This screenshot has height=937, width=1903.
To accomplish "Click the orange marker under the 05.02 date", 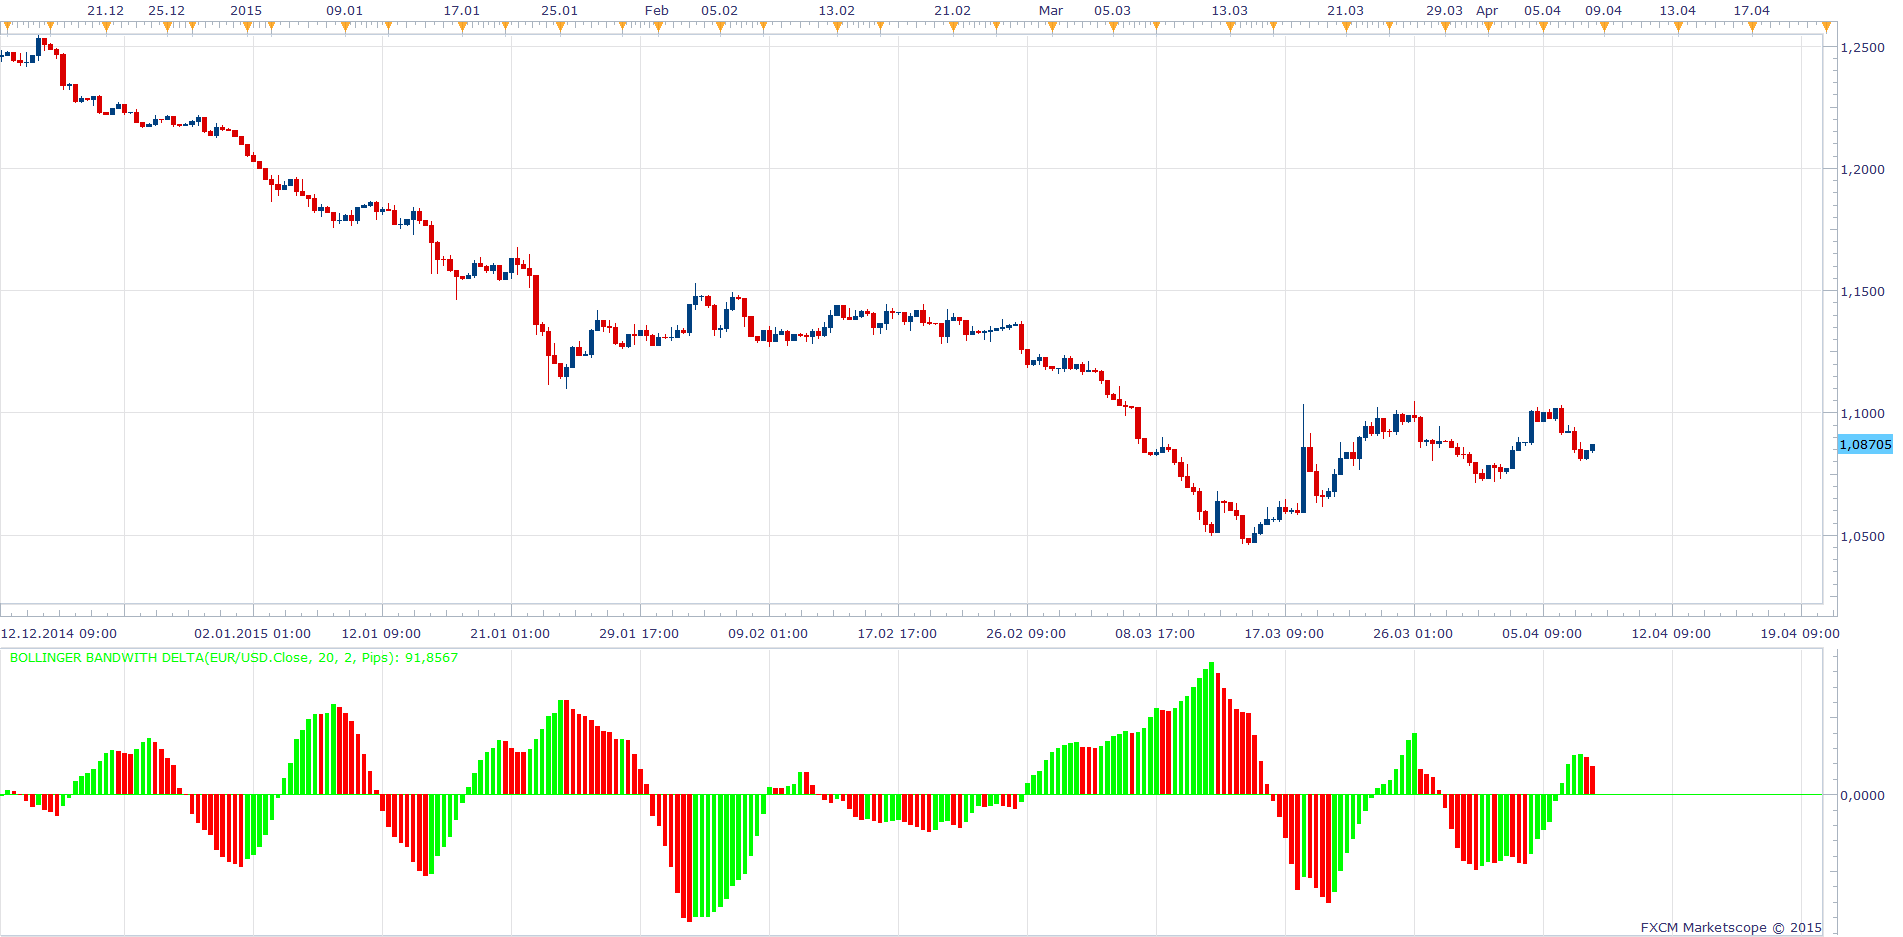I will tap(719, 27).
